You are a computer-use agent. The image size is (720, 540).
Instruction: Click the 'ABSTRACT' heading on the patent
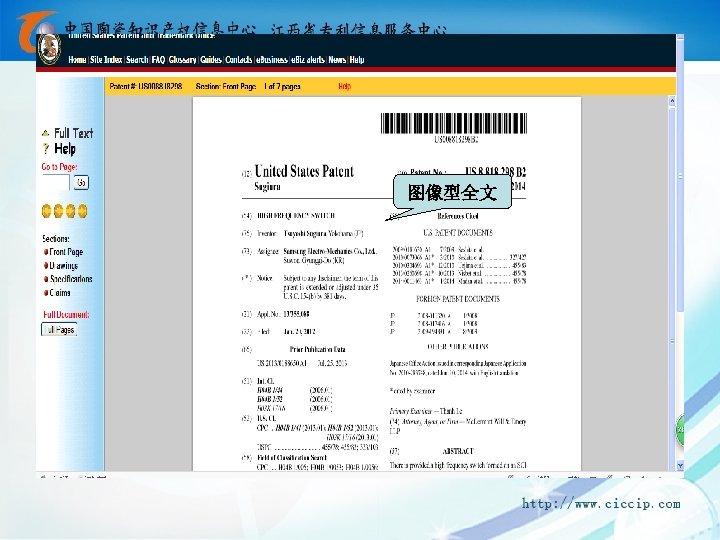click(x=458, y=451)
